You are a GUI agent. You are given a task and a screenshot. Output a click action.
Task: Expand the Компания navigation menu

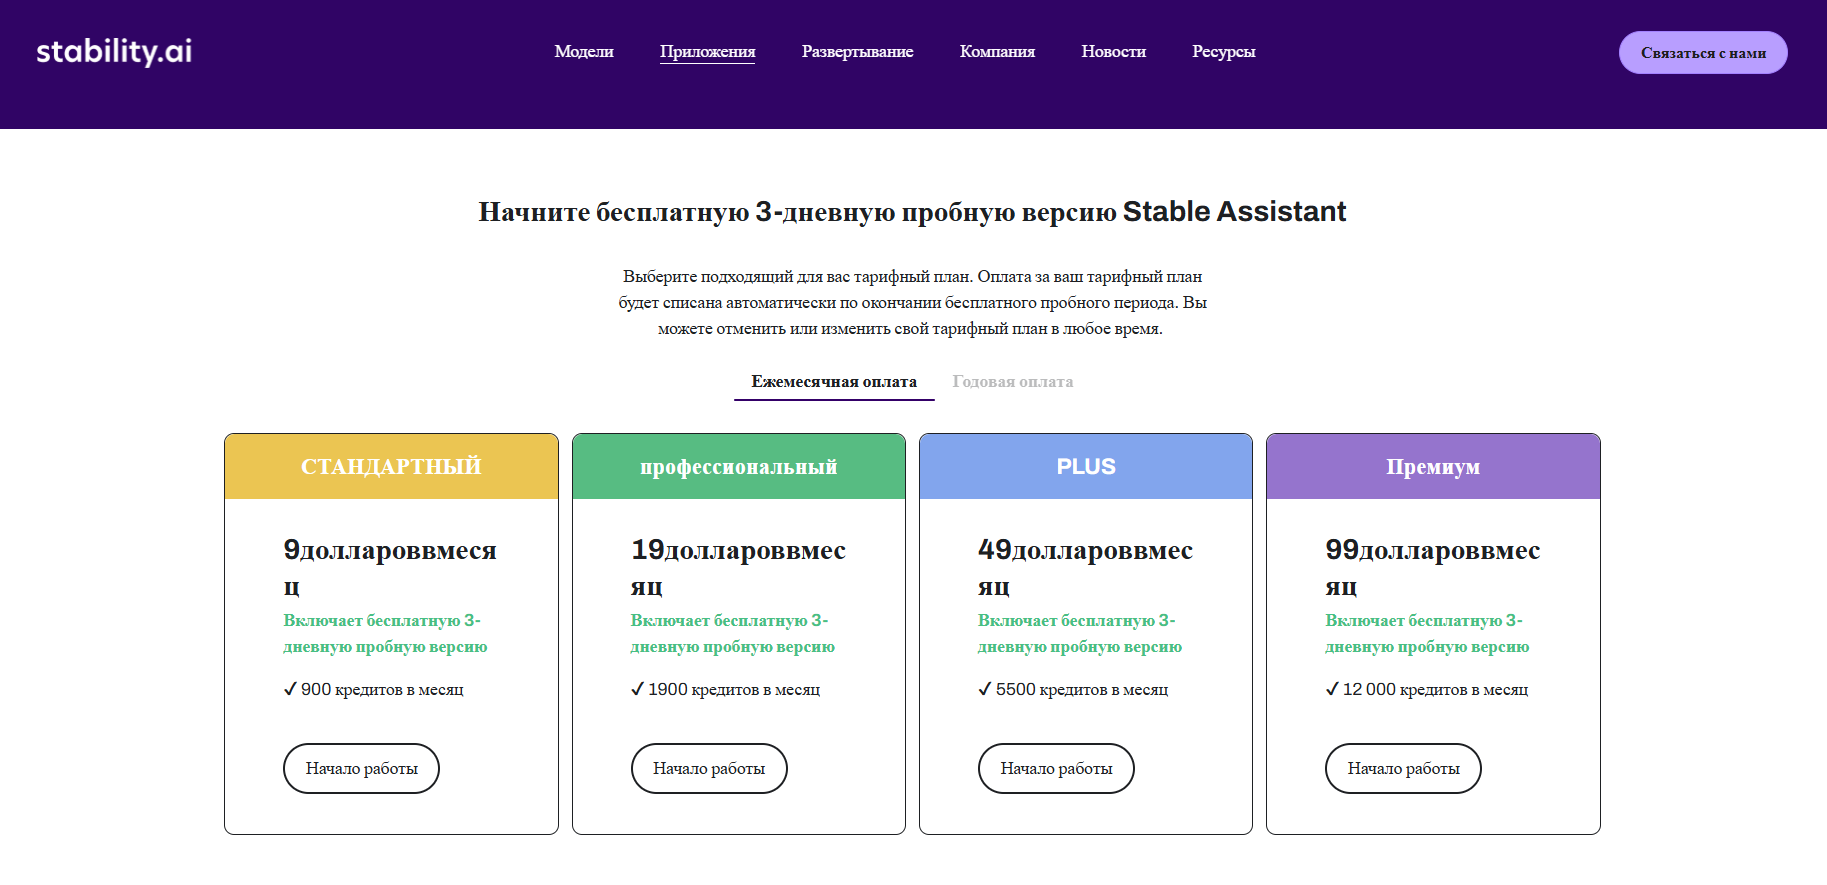[x=997, y=52]
